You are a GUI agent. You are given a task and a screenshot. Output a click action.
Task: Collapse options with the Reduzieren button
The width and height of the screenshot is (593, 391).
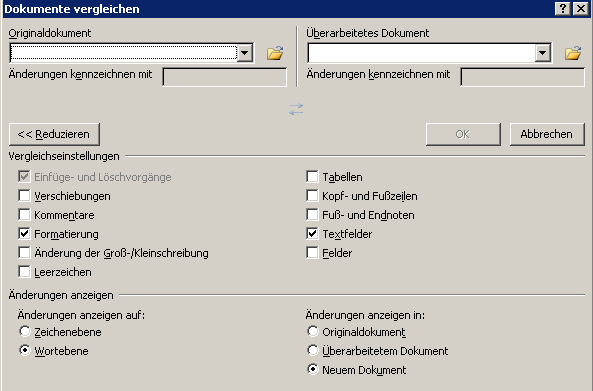click(54, 134)
